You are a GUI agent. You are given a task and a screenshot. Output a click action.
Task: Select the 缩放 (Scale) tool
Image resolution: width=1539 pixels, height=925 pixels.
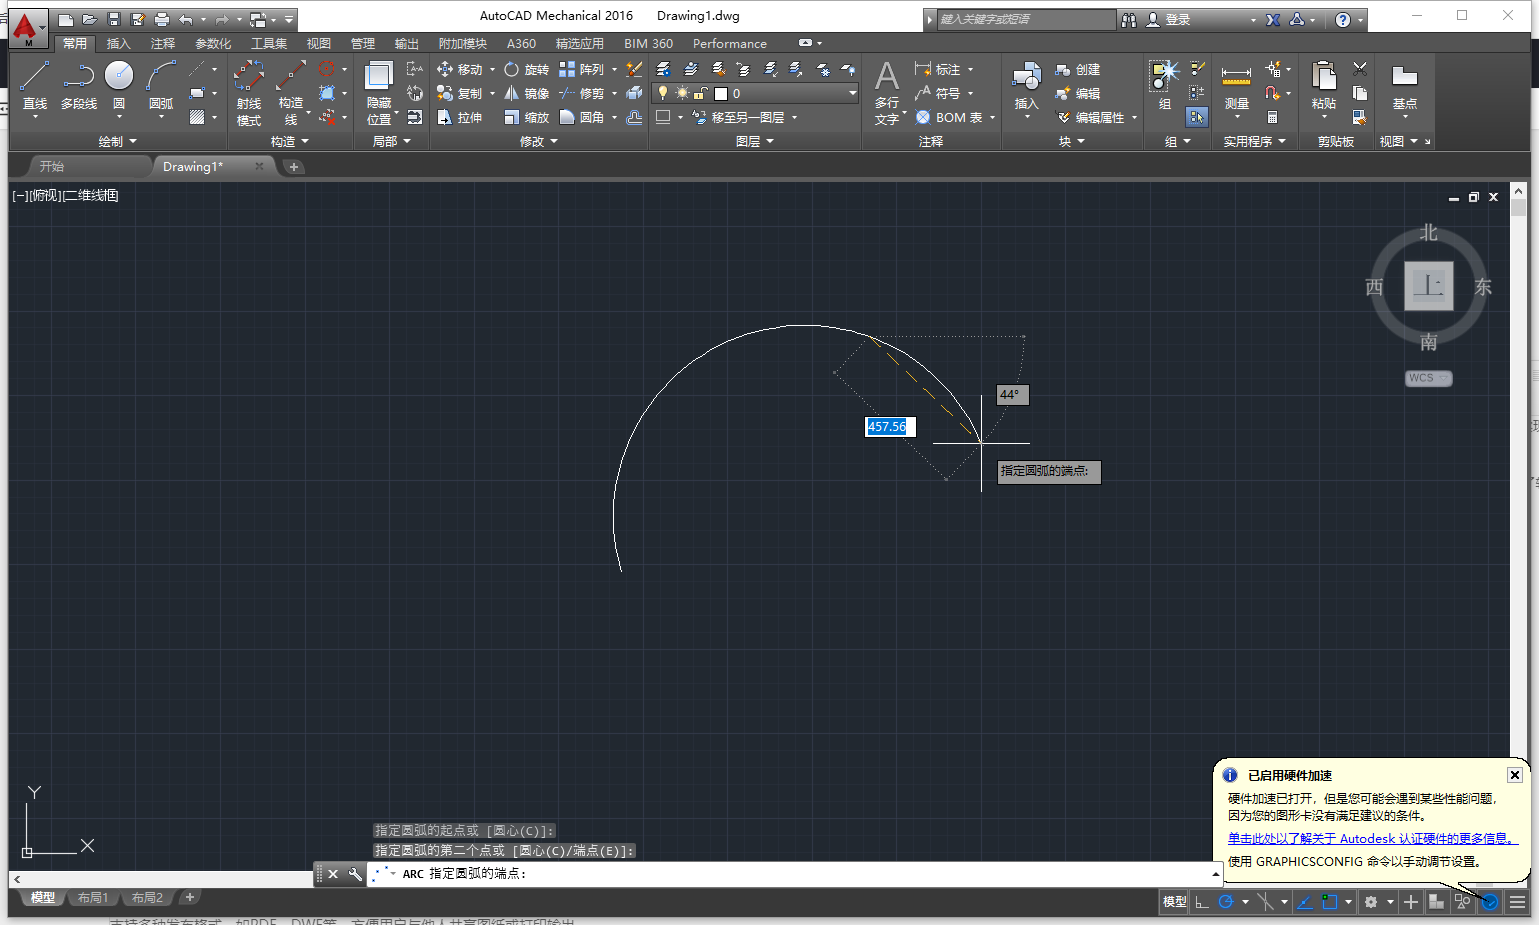[x=526, y=117]
